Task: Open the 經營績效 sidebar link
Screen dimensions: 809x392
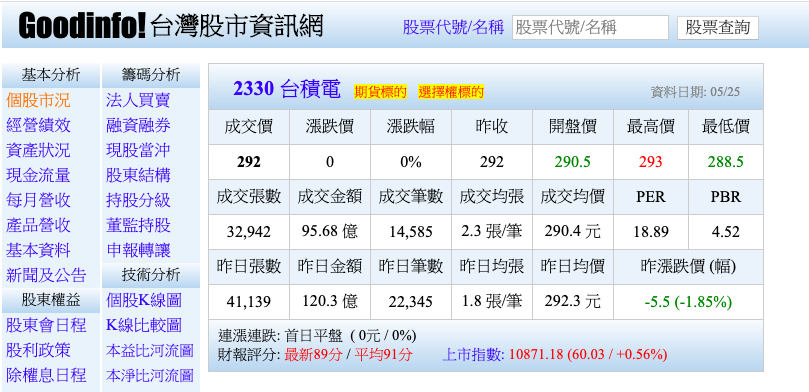Action: tap(38, 125)
